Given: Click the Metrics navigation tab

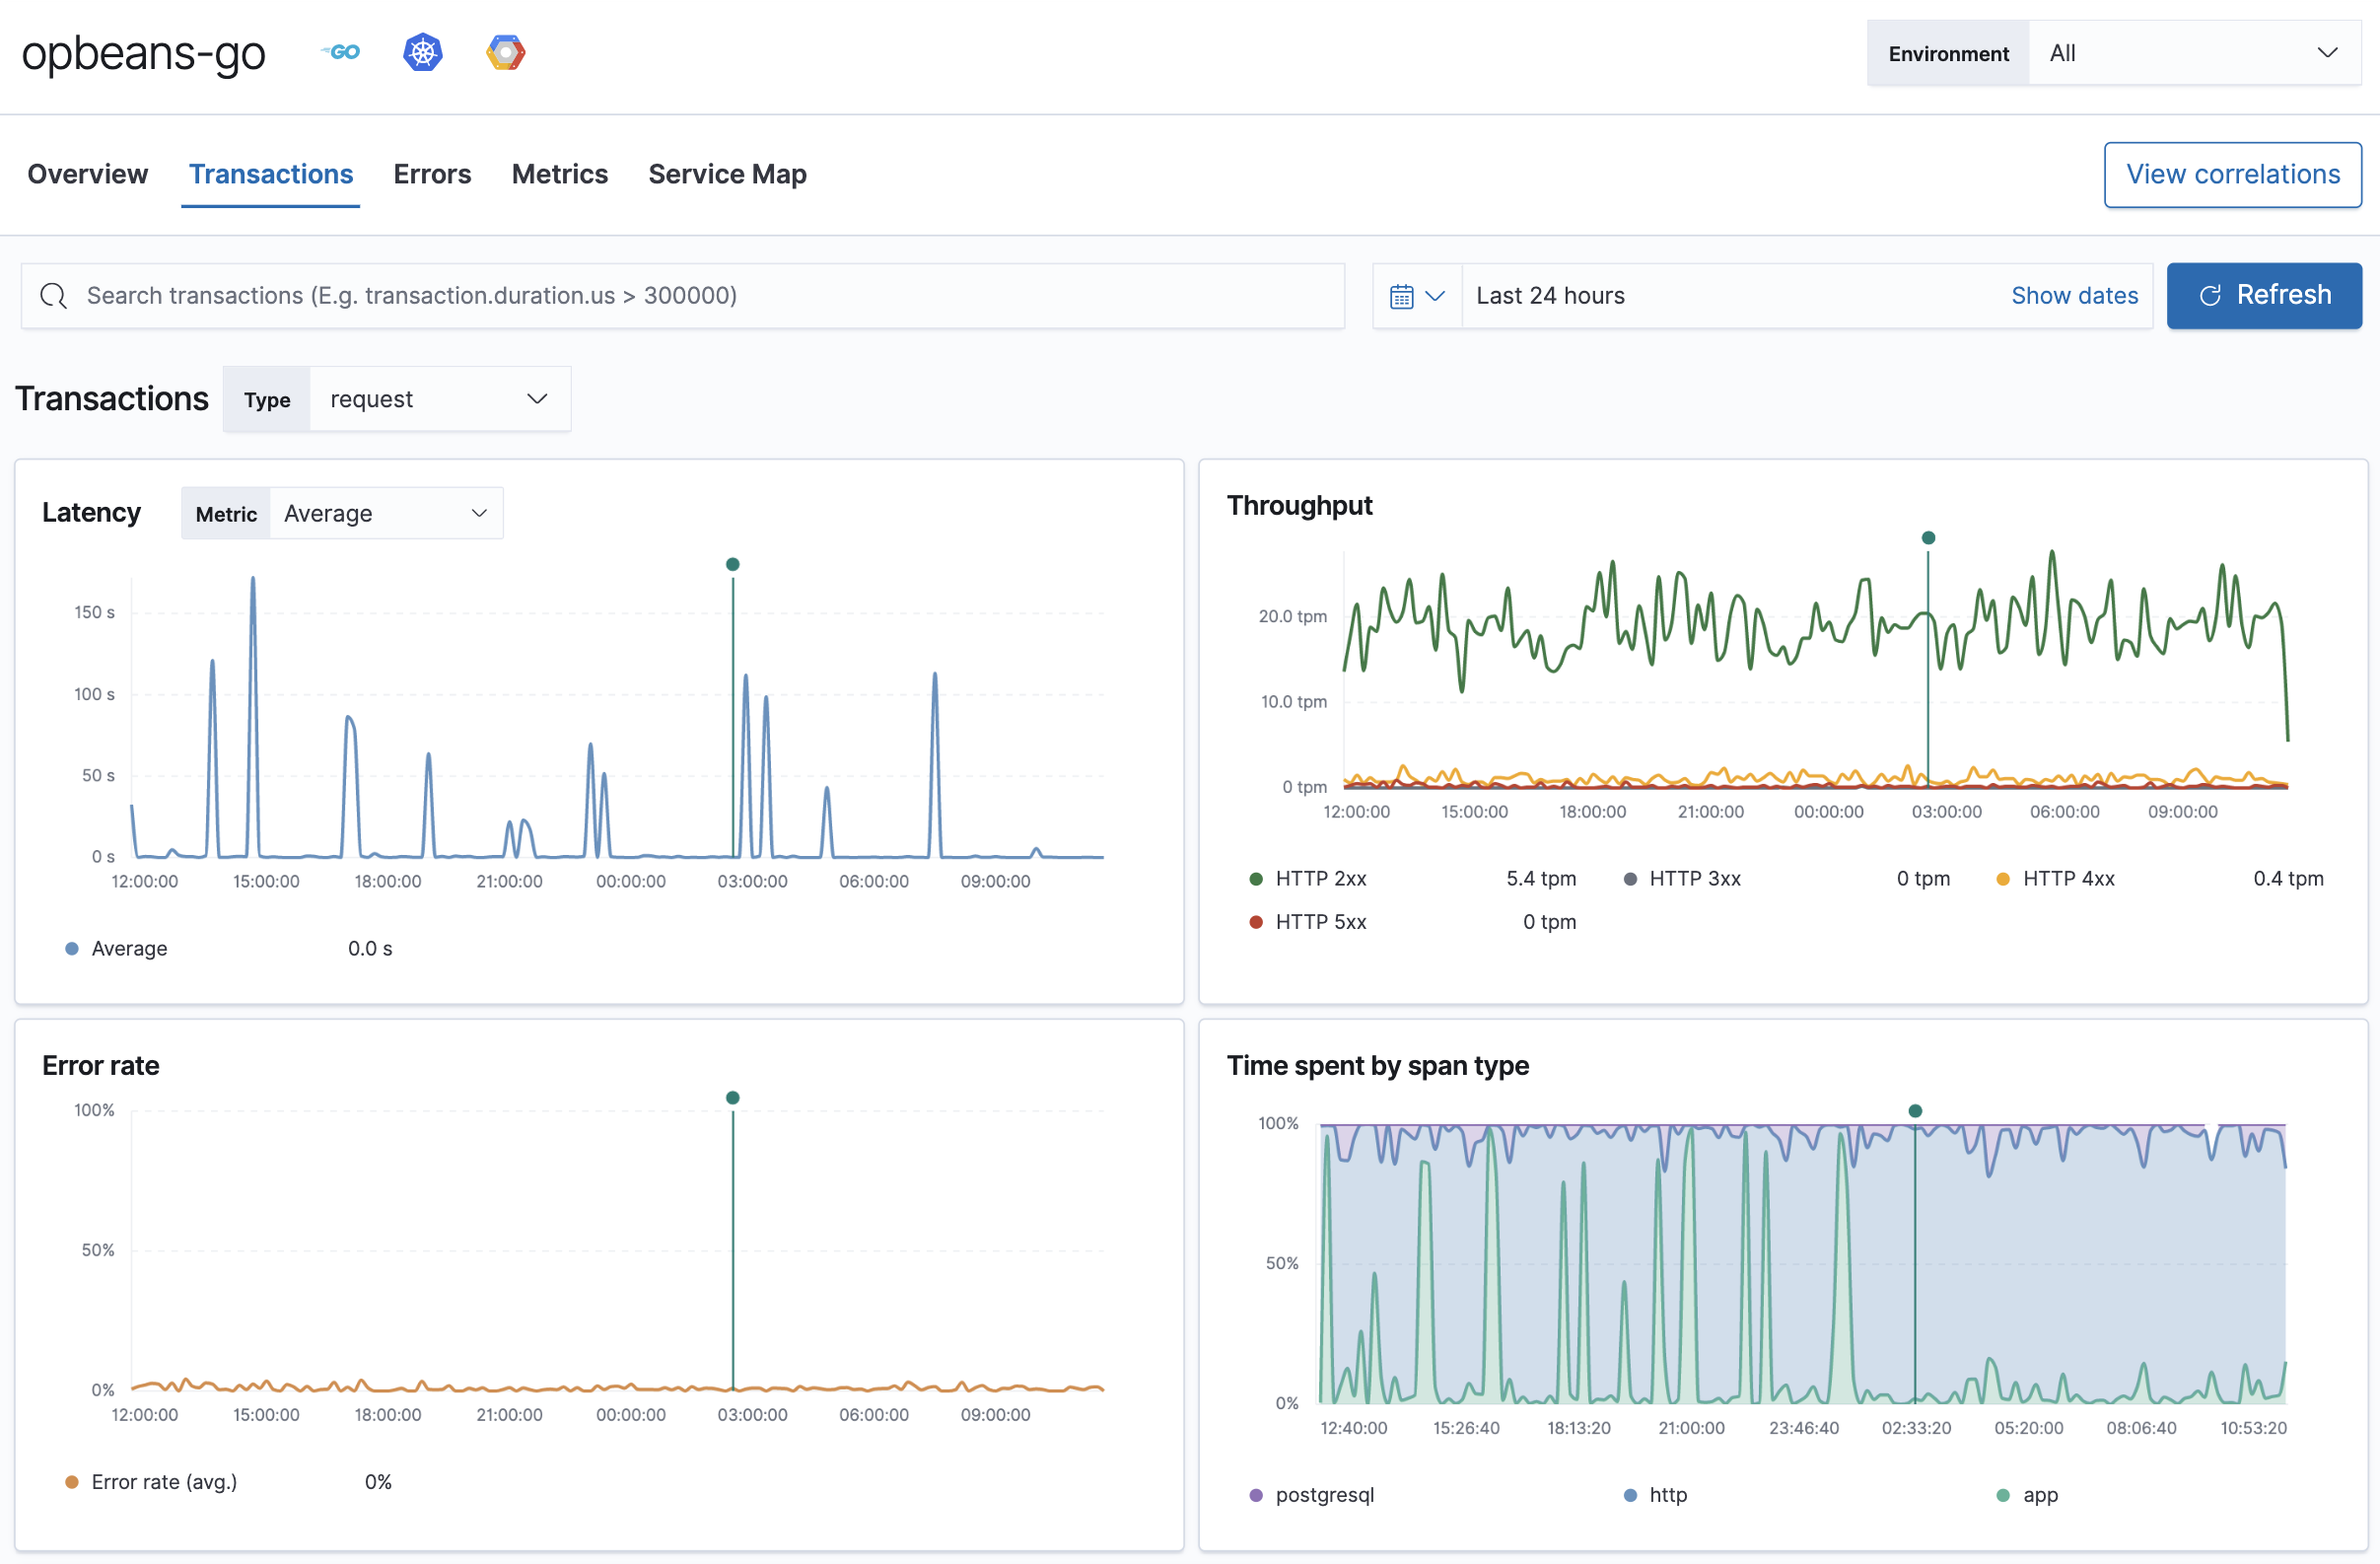Looking at the screenshot, I should pyautogui.click(x=558, y=173).
